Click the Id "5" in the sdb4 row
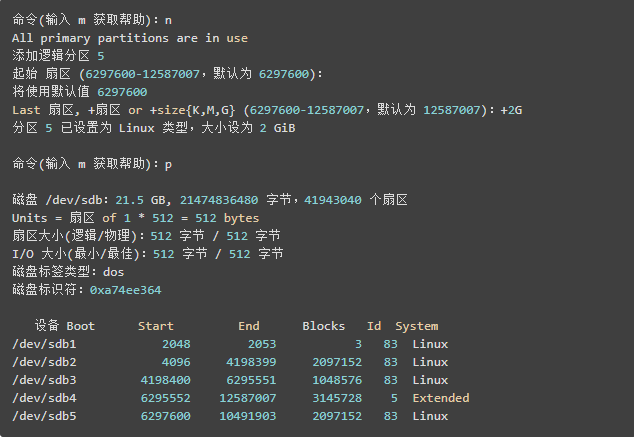 pos(394,398)
